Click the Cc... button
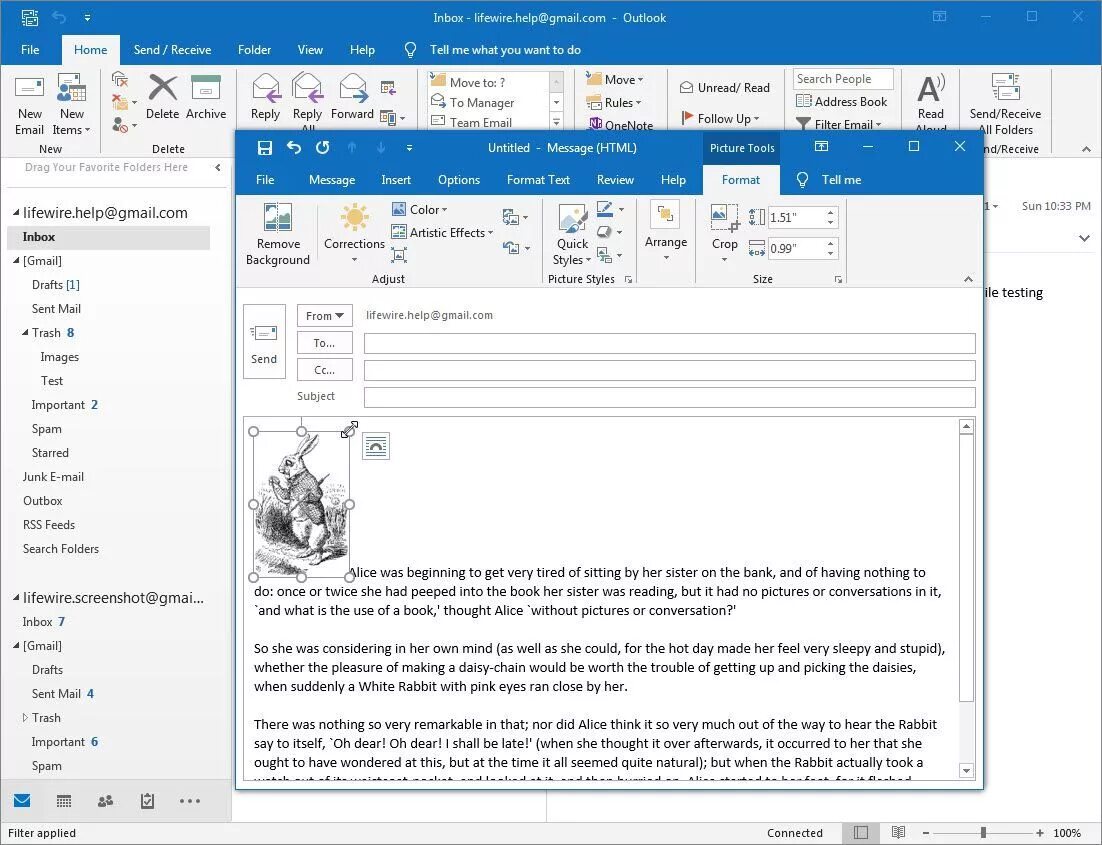1102x845 pixels. 325,370
